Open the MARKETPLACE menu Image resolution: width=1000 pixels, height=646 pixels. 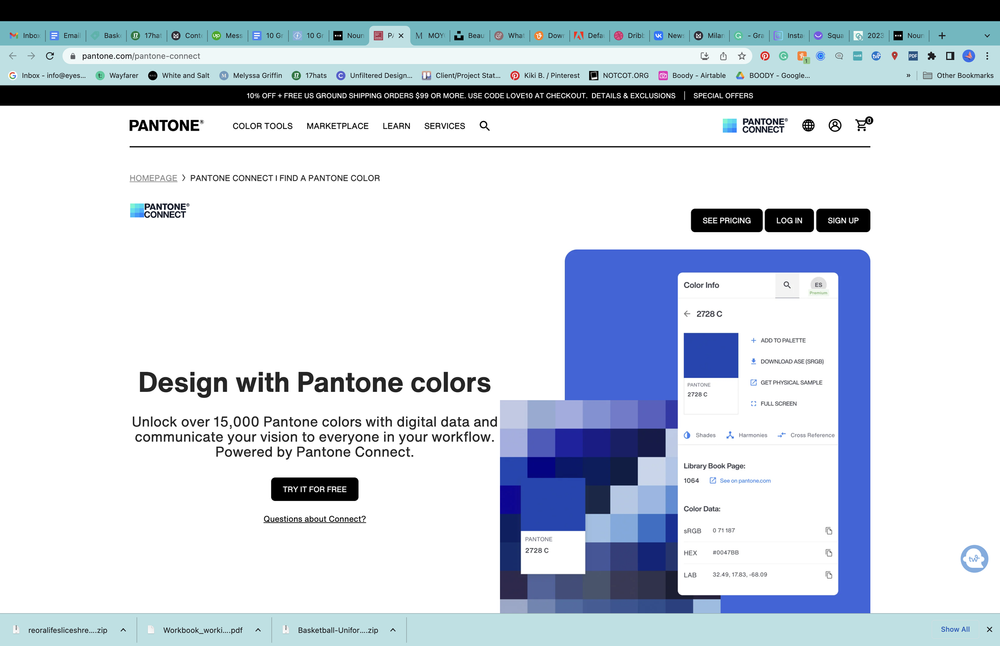(x=337, y=126)
